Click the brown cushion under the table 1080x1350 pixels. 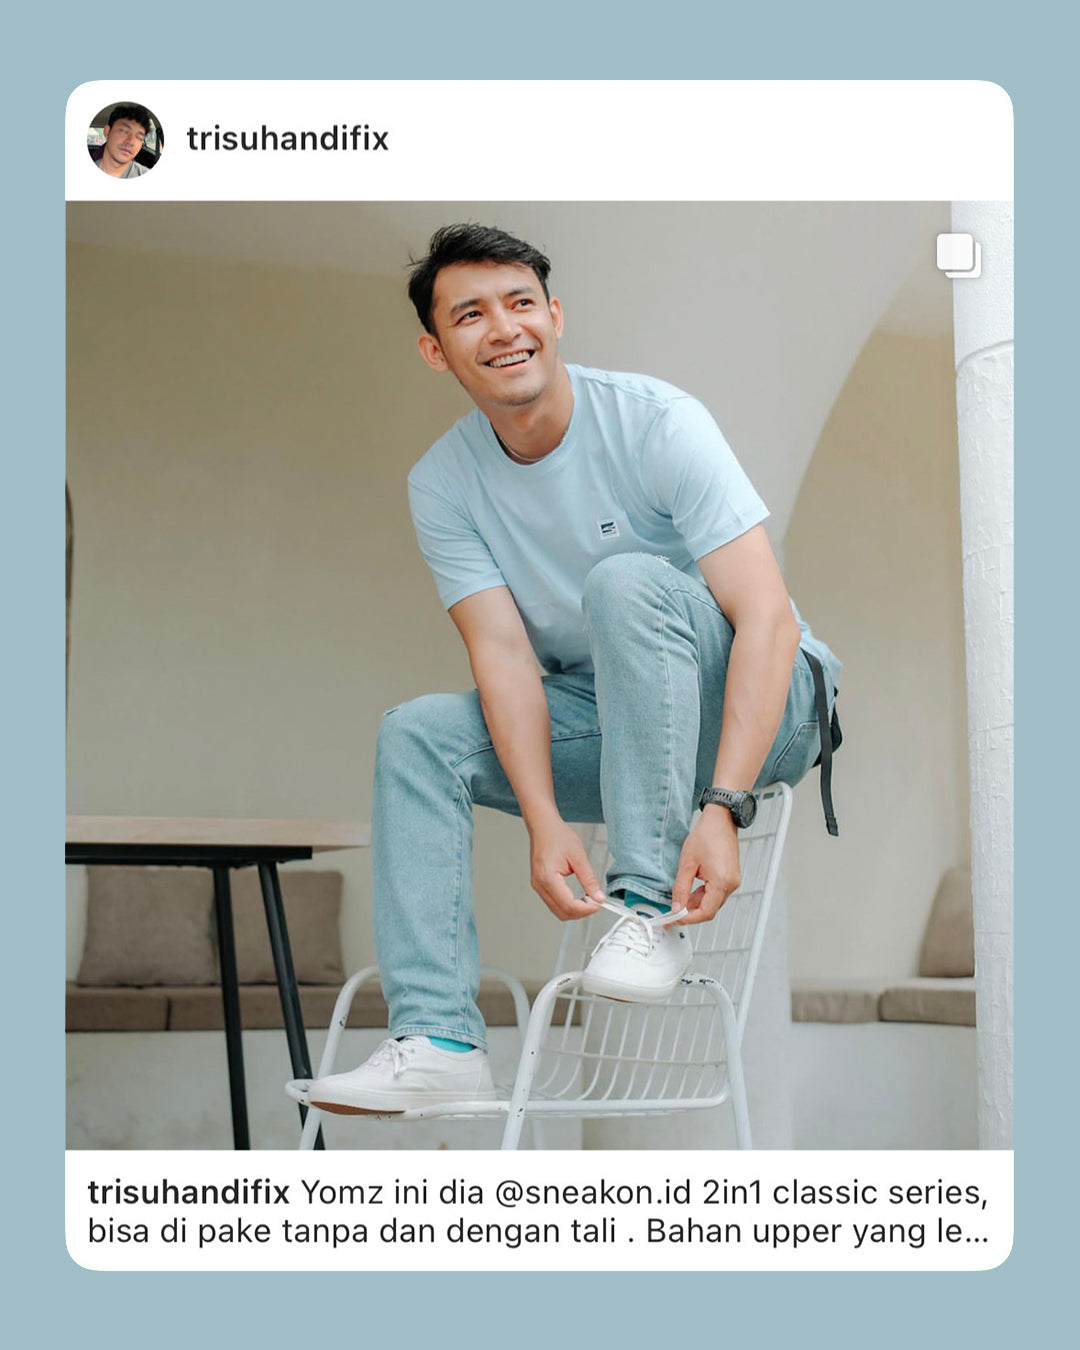210,927
